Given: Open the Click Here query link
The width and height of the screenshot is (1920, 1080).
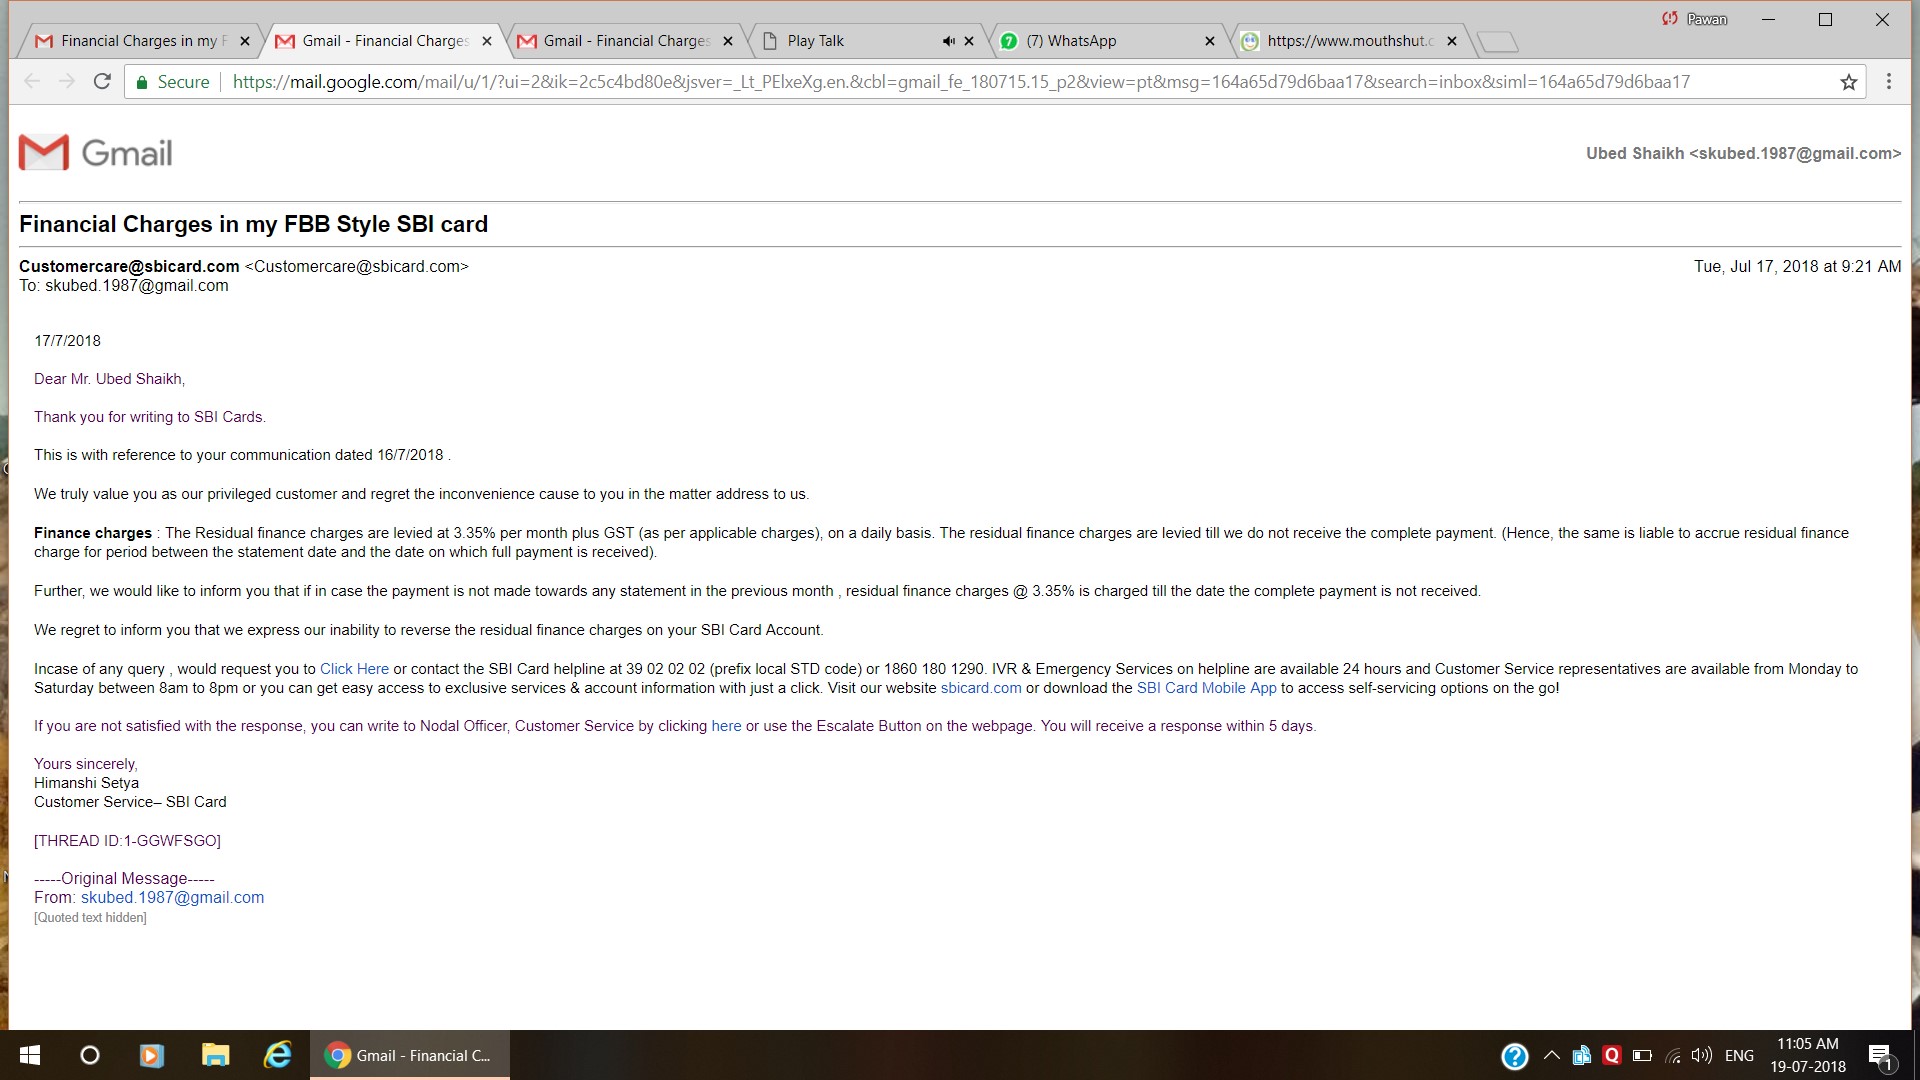Looking at the screenshot, I should point(354,669).
